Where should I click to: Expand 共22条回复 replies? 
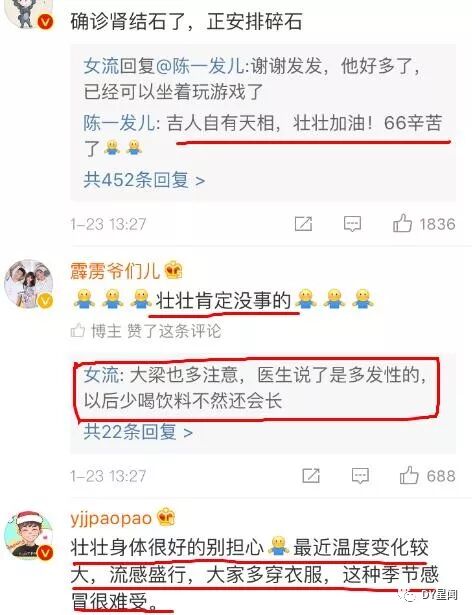pos(138,432)
